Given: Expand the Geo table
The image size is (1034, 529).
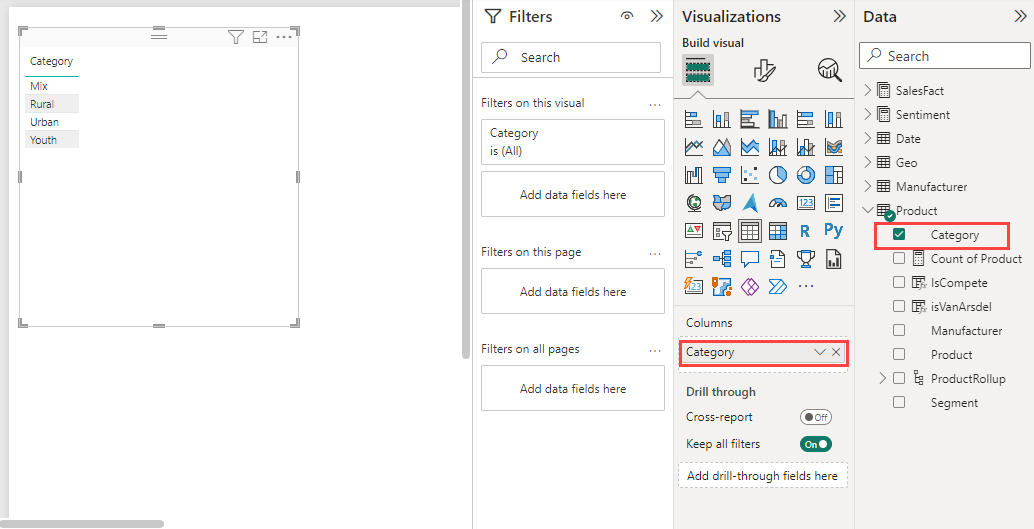Looking at the screenshot, I should coord(867,162).
